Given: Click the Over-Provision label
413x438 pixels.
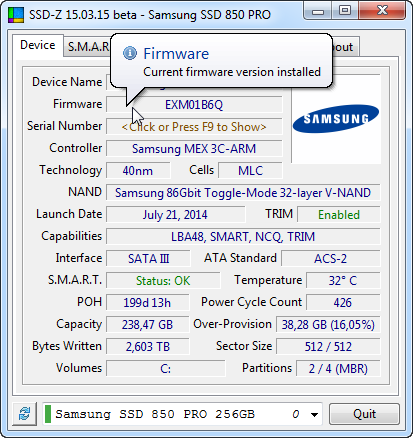Looking at the screenshot, I should [x=233, y=324].
